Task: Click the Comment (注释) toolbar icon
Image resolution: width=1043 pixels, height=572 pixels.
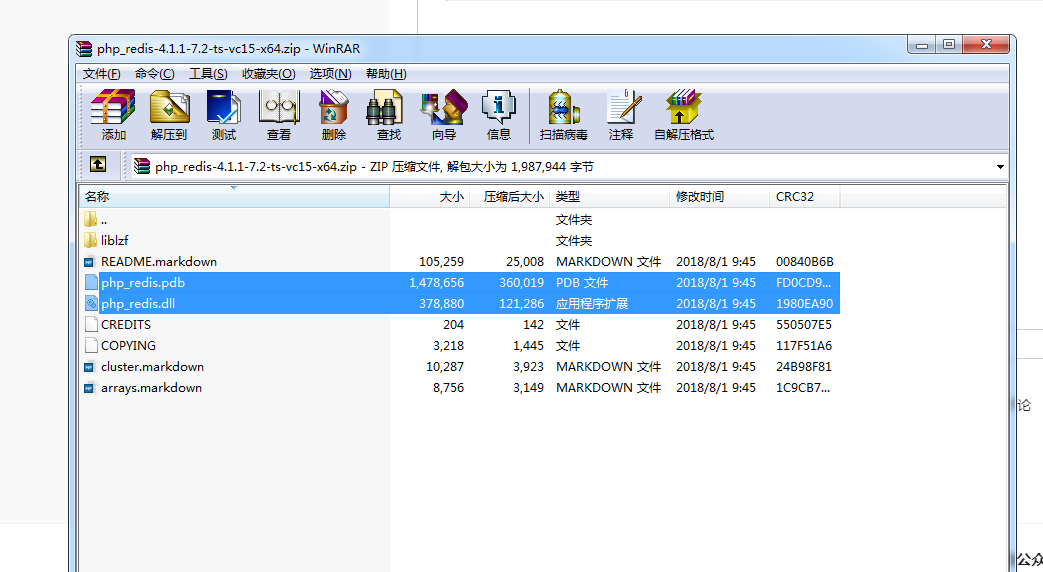Action: pos(623,107)
